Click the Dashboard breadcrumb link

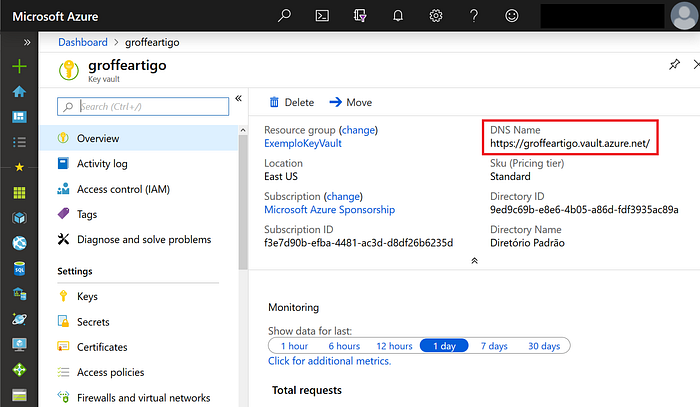coord(83,42)
